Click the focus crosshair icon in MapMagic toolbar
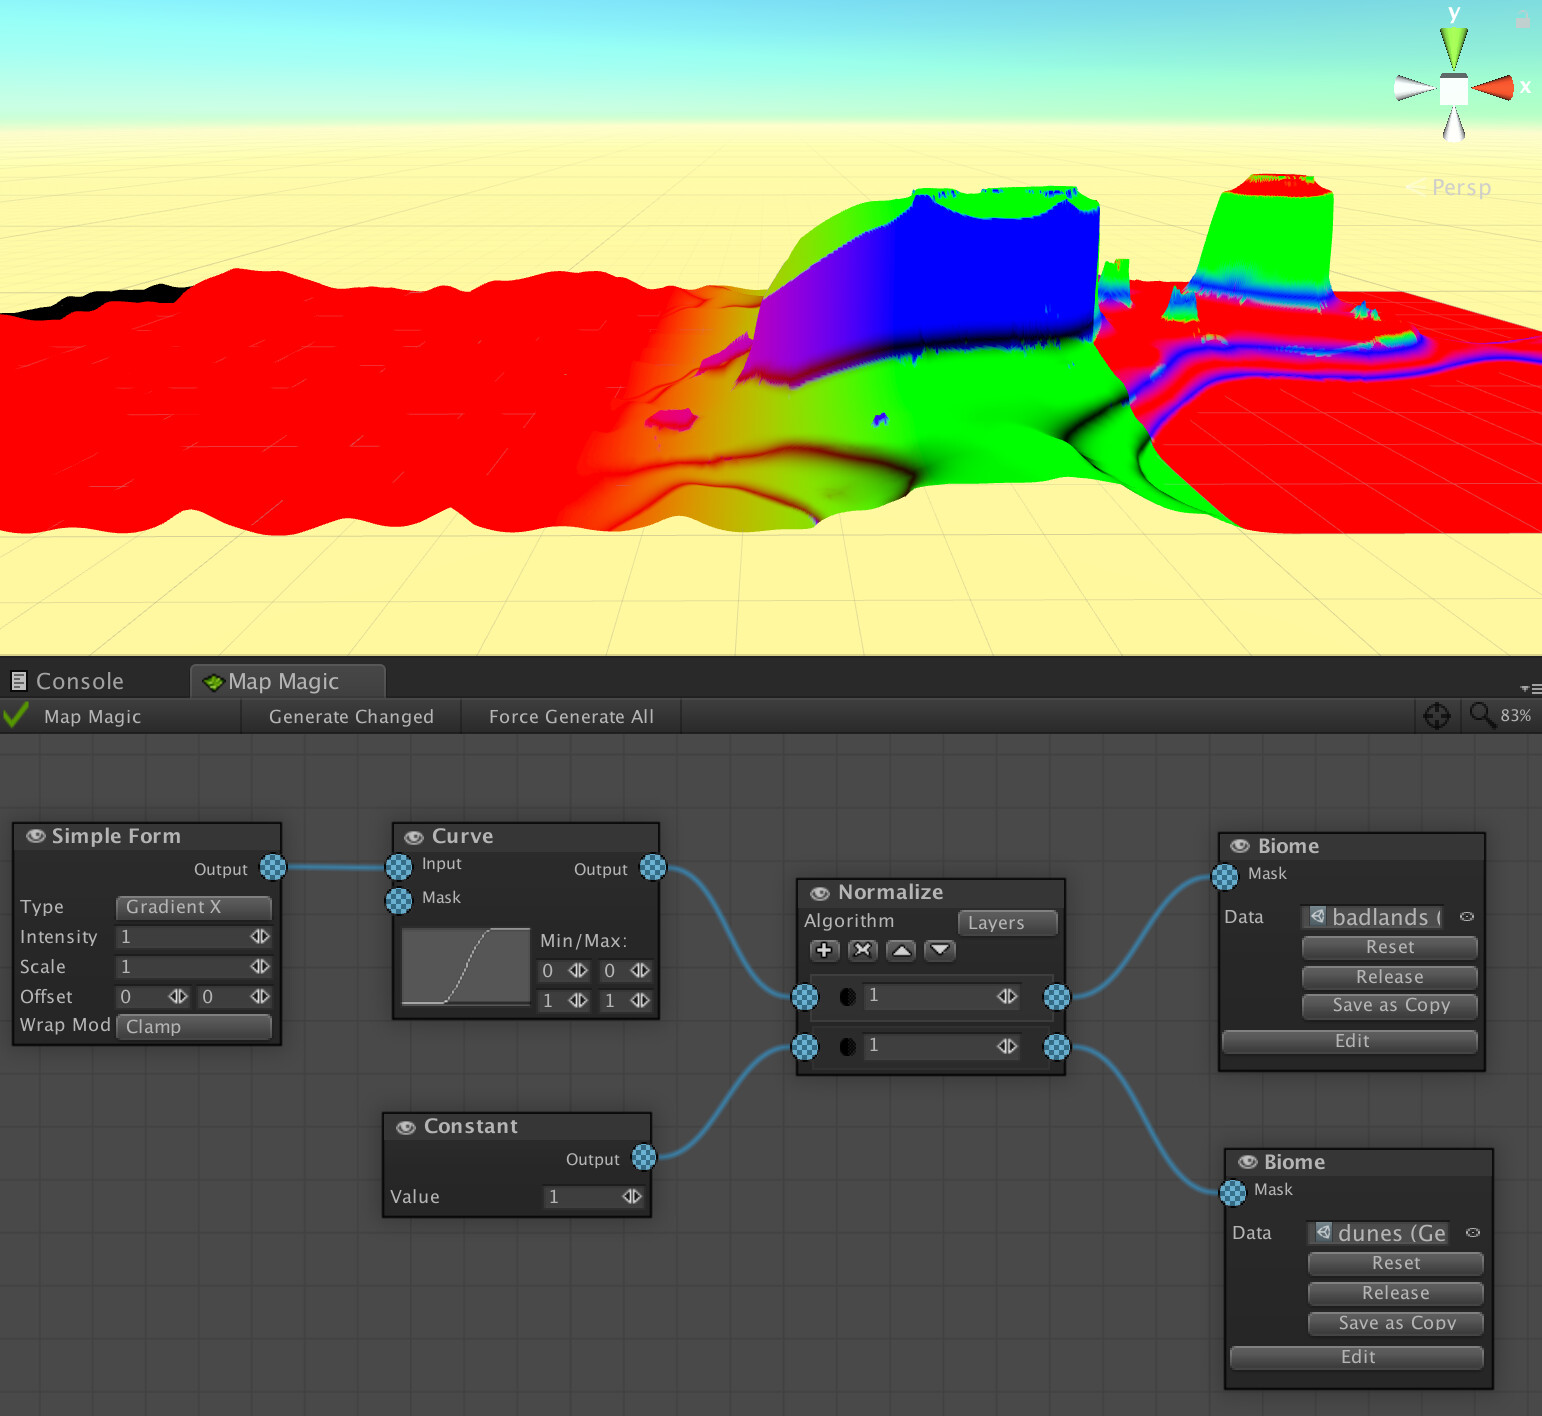This screenshot has width=1542, height=1416. 1437,716
